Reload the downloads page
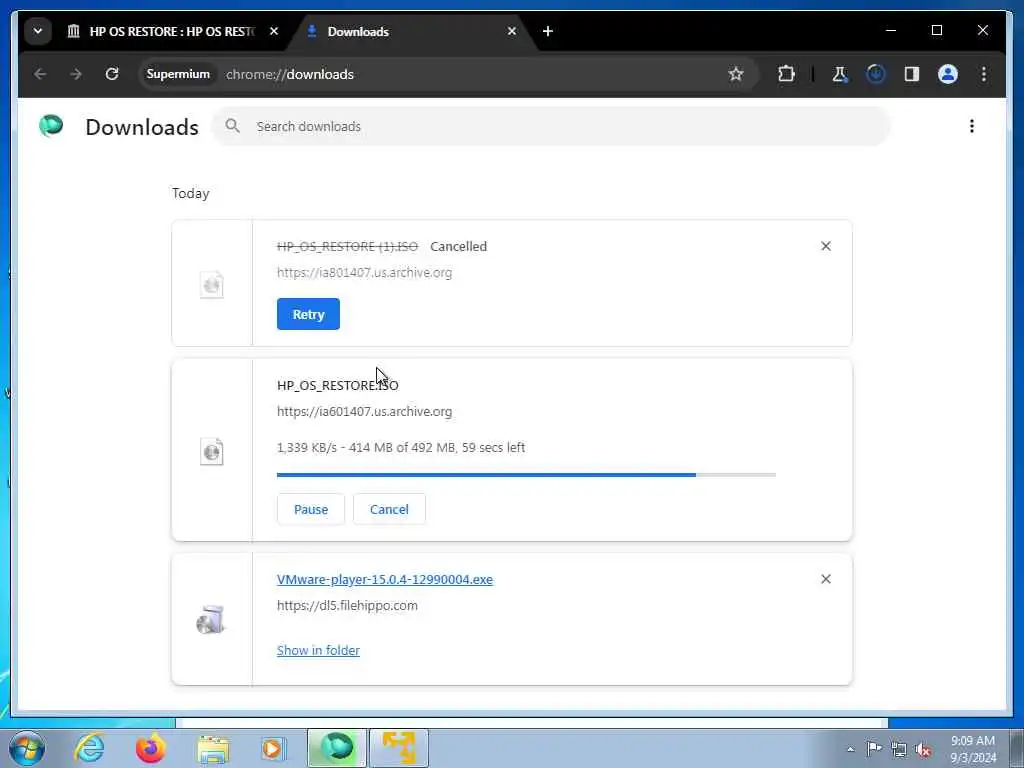 coord(112,74)
